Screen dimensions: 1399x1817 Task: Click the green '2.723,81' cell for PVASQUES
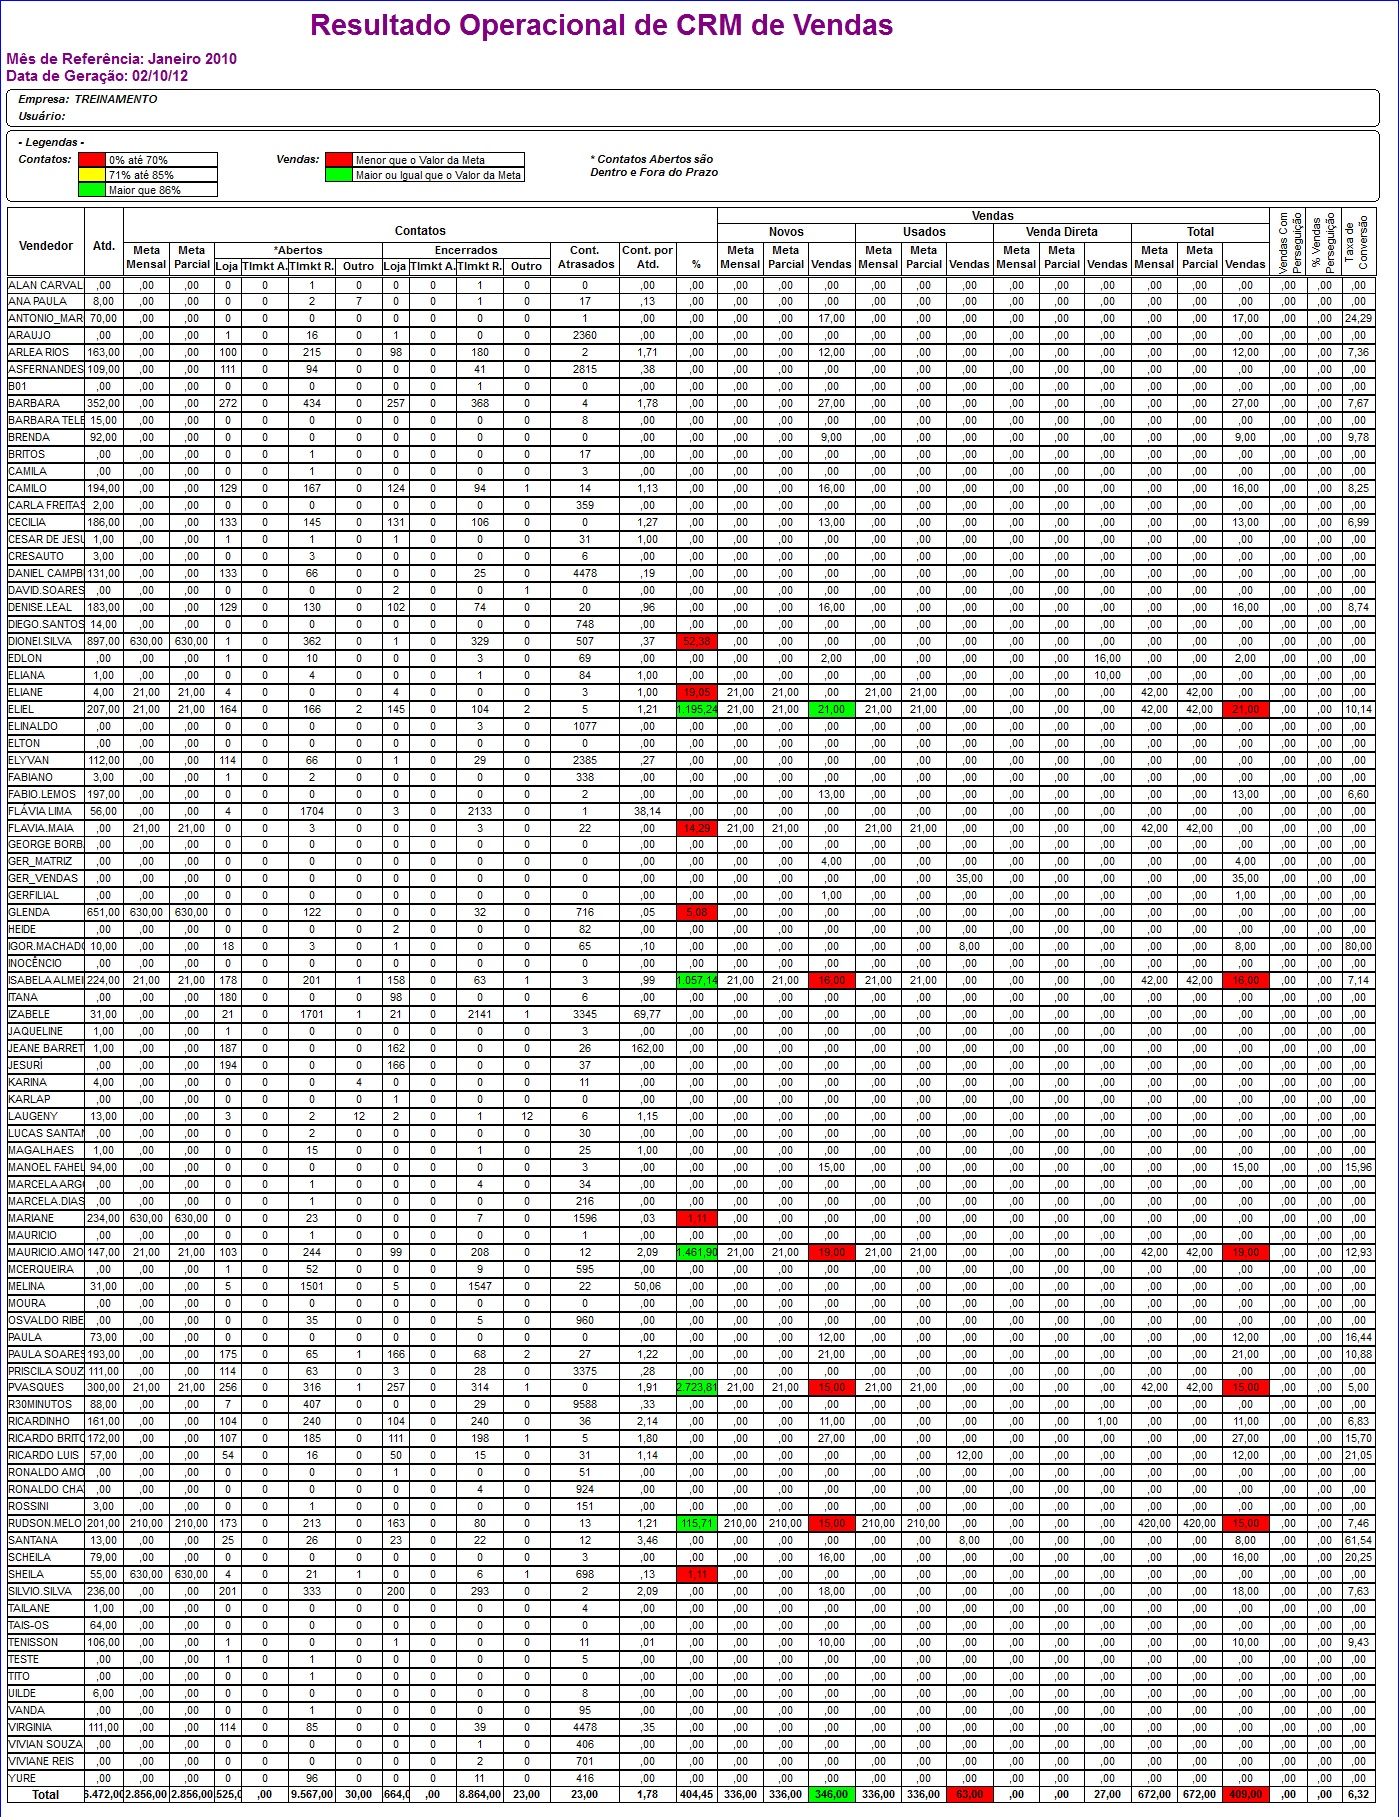(696, 1387)
